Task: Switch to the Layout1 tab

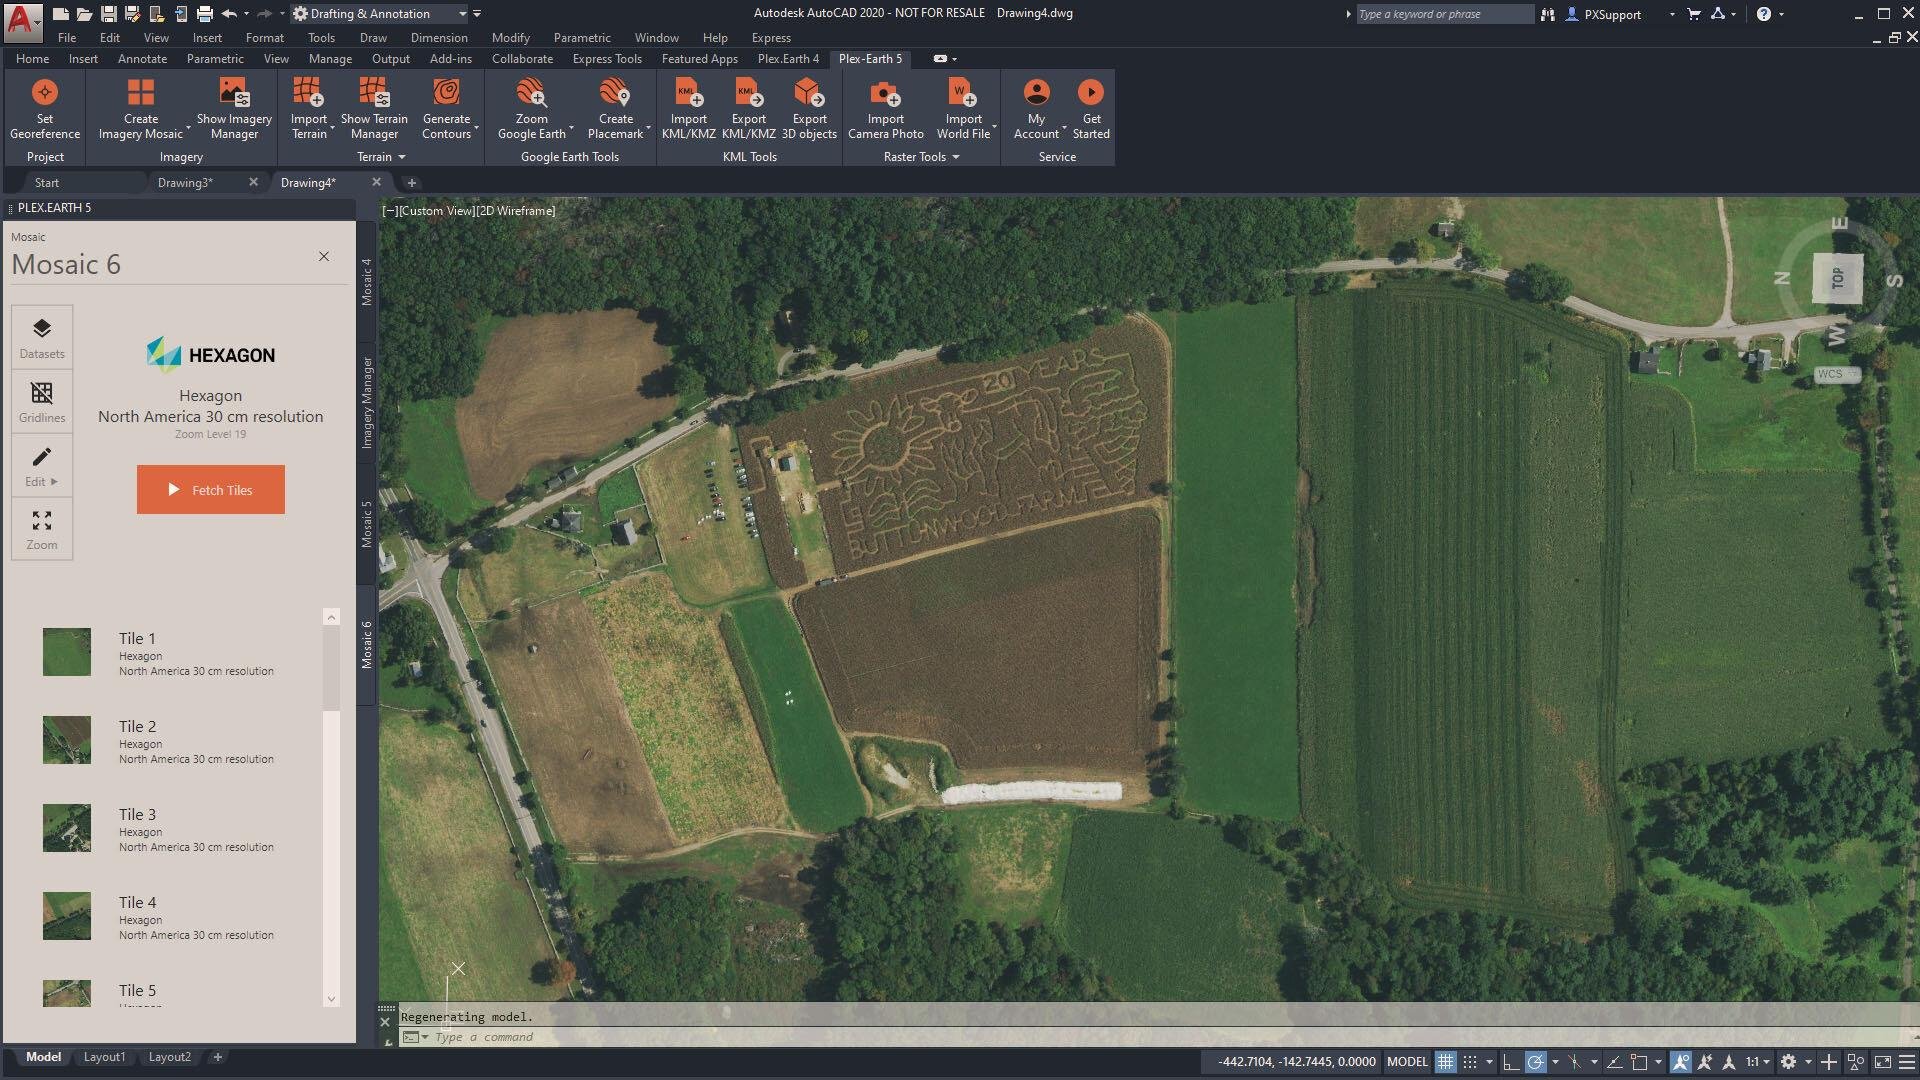Action: [104, 1057]
